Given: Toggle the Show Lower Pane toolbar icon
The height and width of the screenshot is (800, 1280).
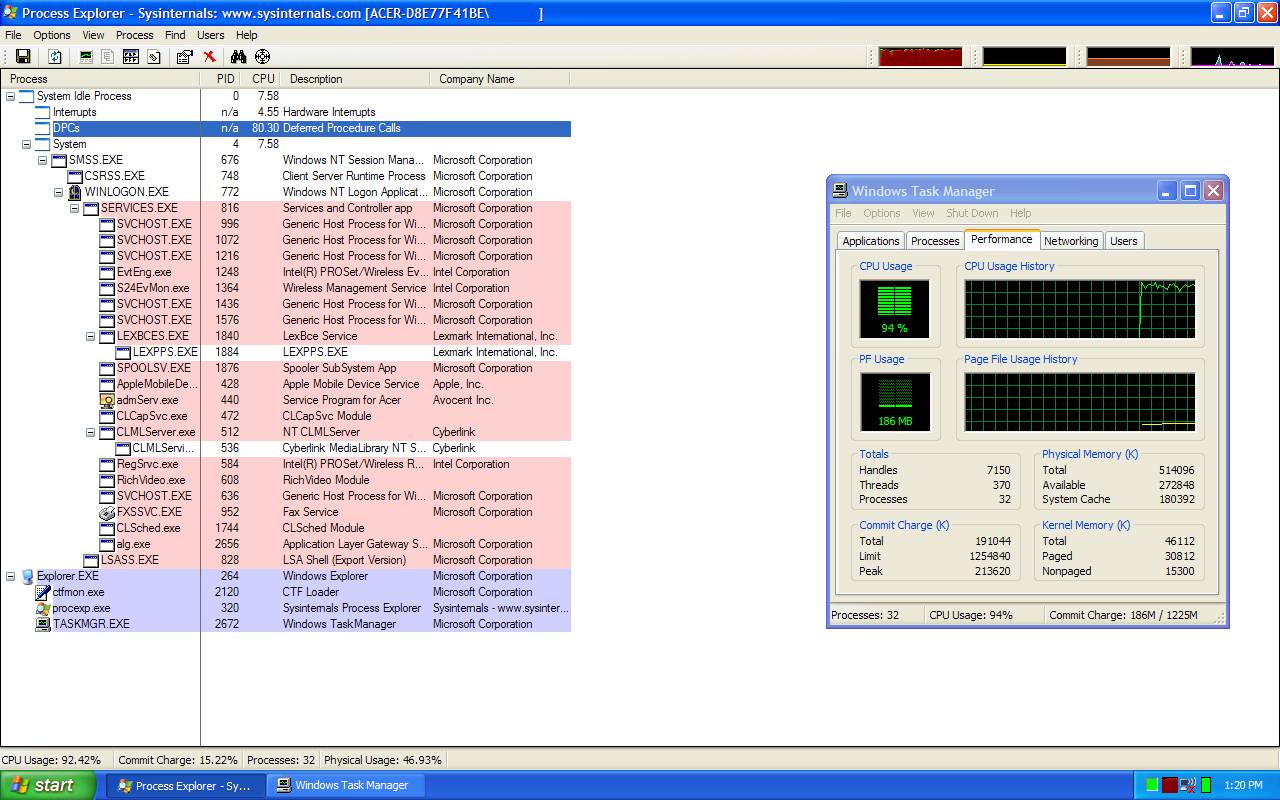Looking at the screenshot, I should tap(131, 57).
